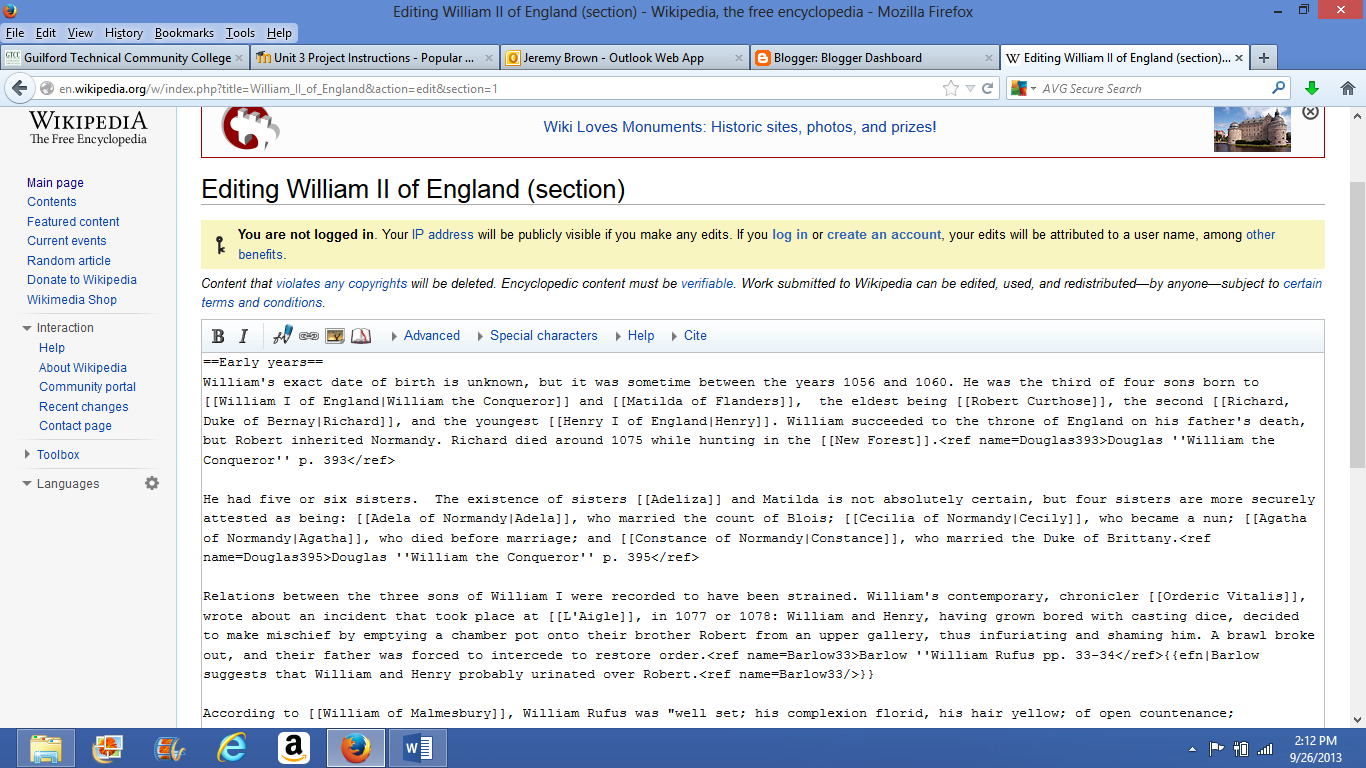The height and width of the screenshot is (768, 1366).
Task: Insert an embedded file with the picture icon
Action: pos(335,336)
